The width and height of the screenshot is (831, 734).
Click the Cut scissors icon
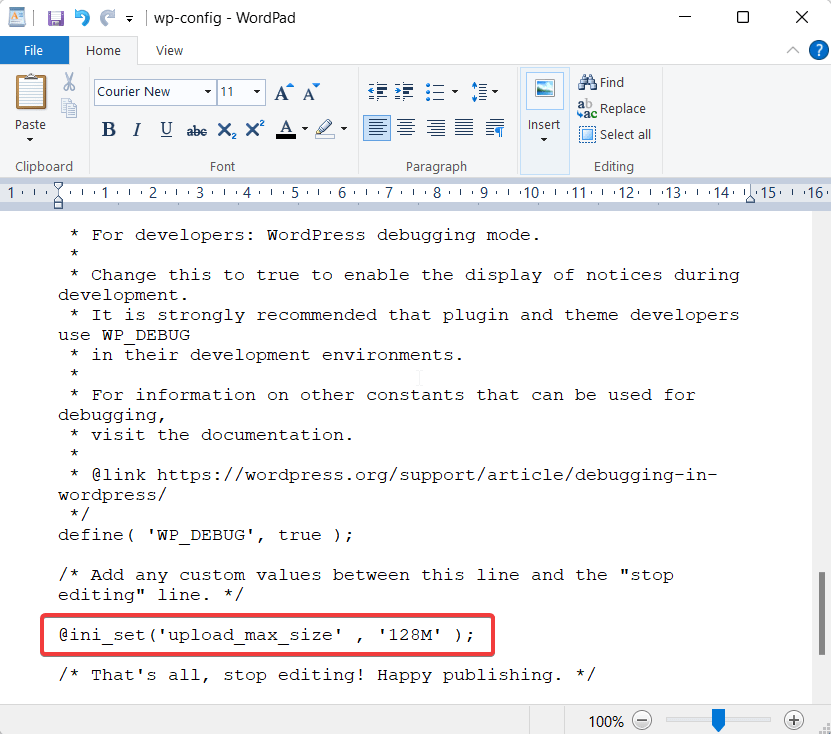point(69,82)
